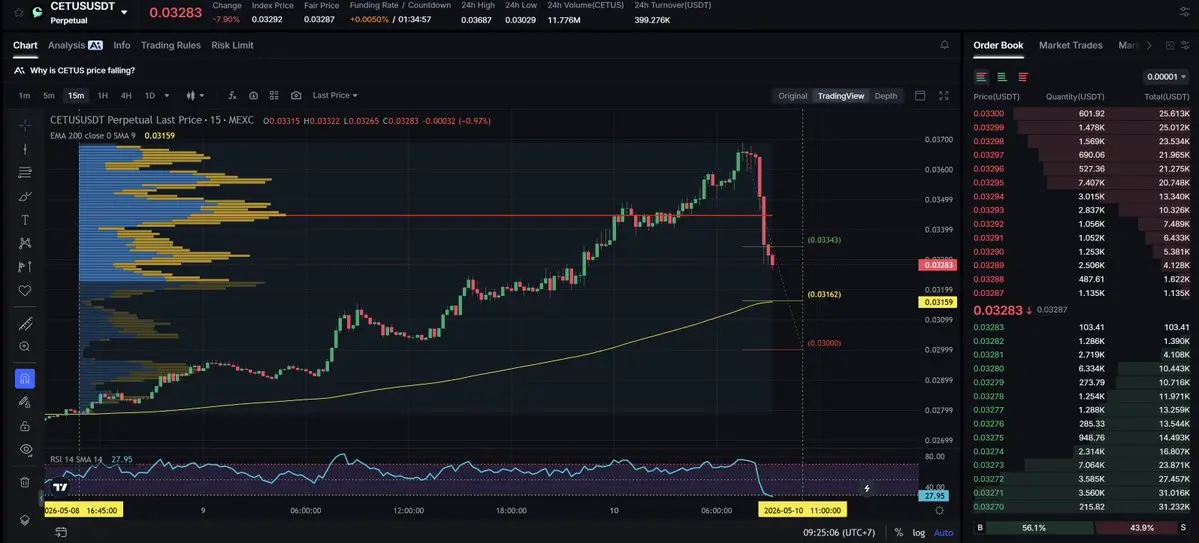This screenshot has height=543, width=1199.
Task: Open the Risk Limit tab
Action: pyautogui.click(x=232, y=45)
